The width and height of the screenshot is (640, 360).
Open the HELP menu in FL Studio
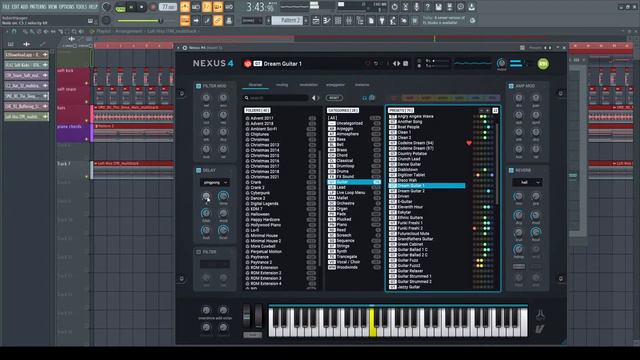tap(93, 7)
